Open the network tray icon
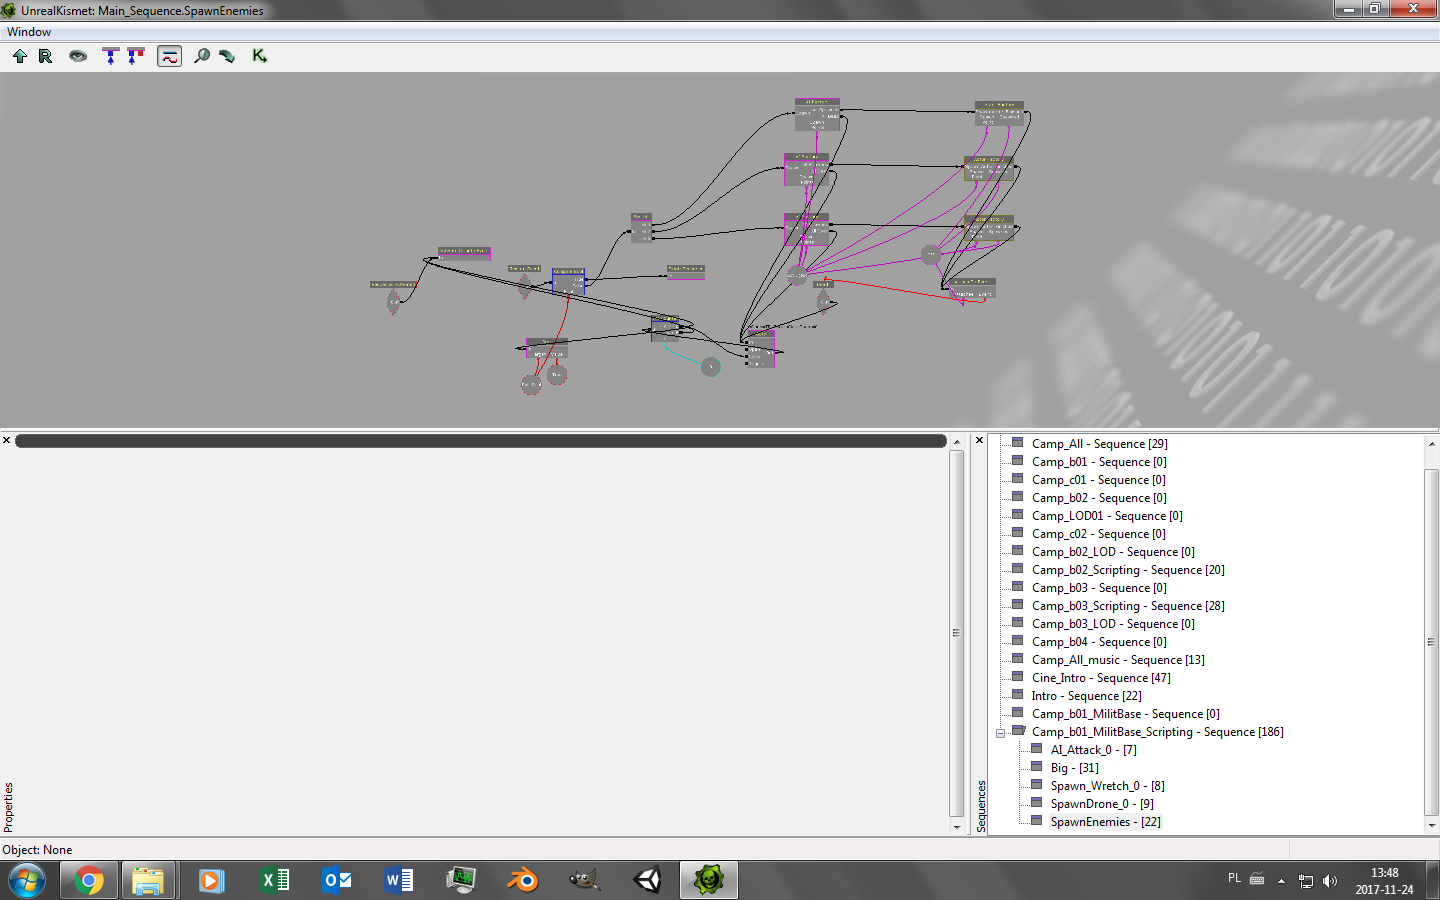 1305,881
